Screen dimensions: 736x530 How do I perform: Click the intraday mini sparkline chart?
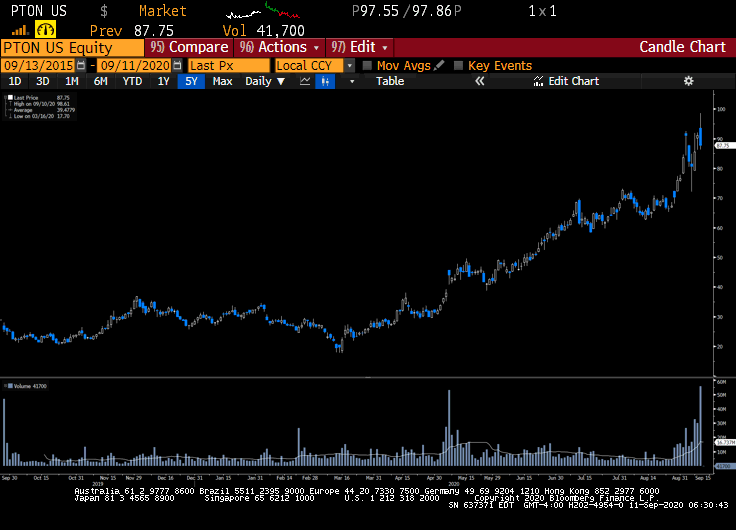click(263, 10)
